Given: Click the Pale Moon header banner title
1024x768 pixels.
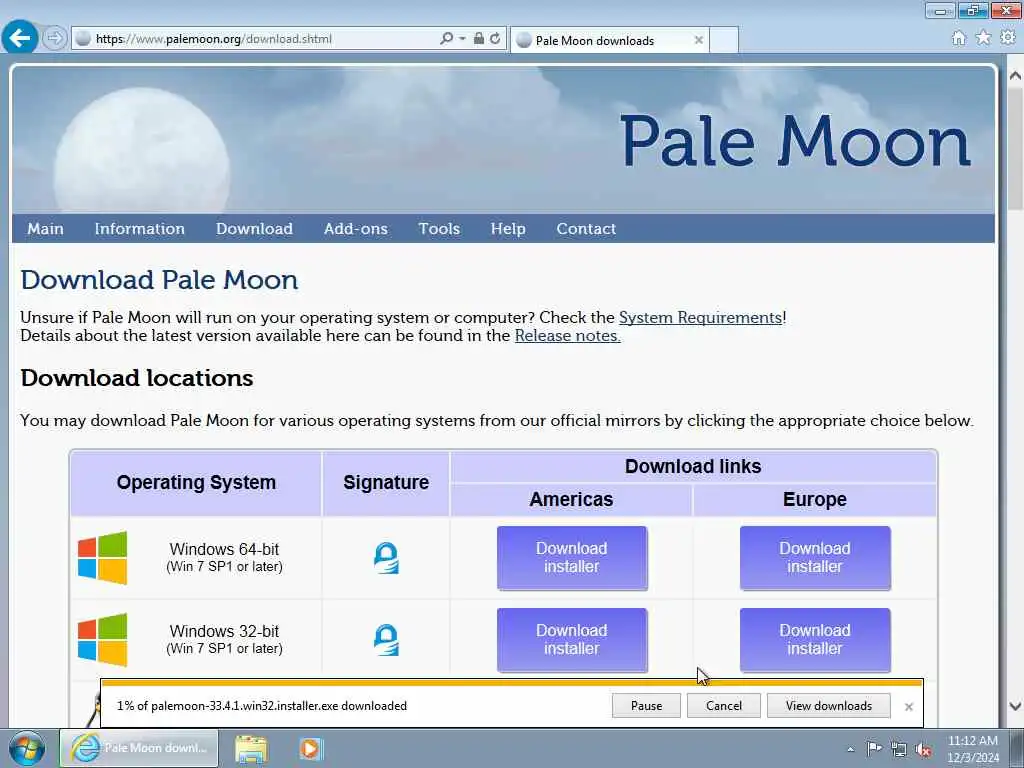Looking at the screenshot, I should click(795, 140).
